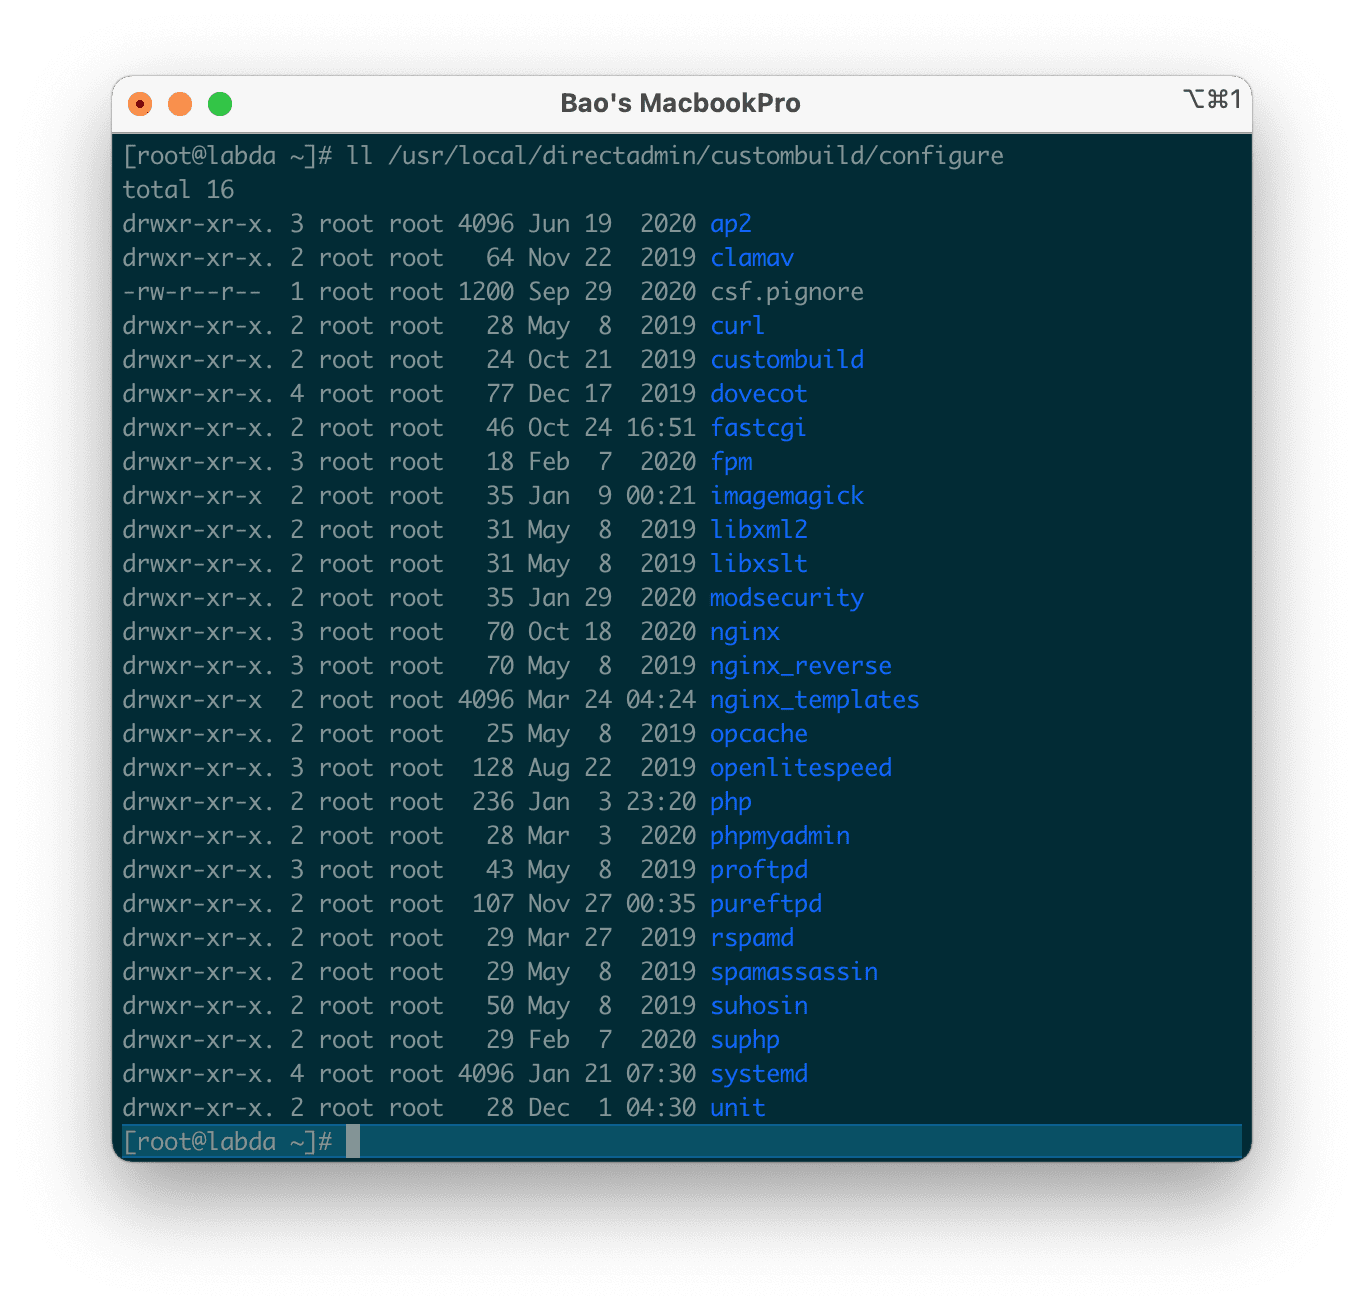Click the dovecot directory listing

pyautogui.click(x=758, y=393)
